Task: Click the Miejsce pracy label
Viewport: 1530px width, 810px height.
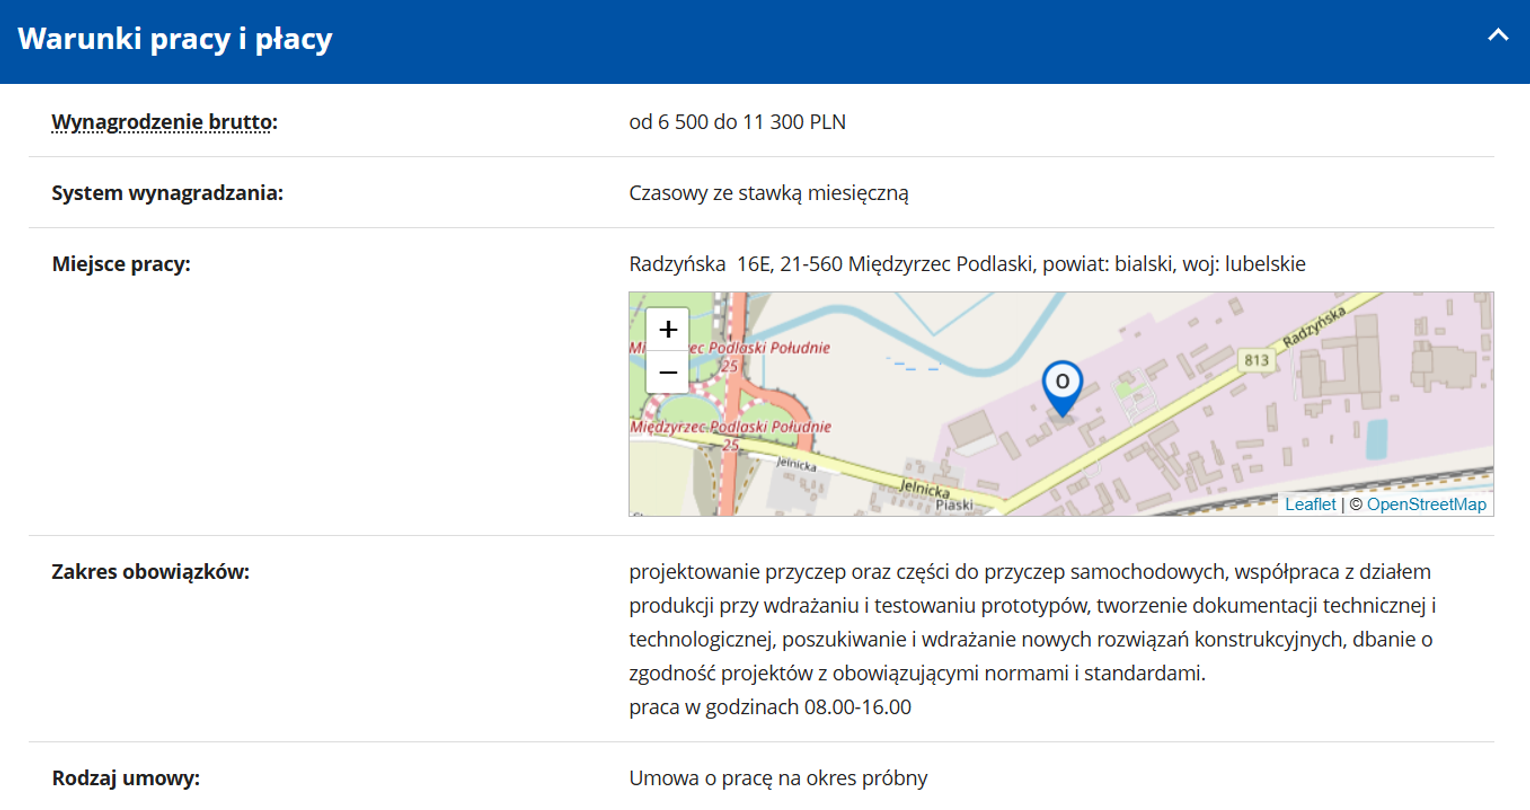Action: [121, 264]
